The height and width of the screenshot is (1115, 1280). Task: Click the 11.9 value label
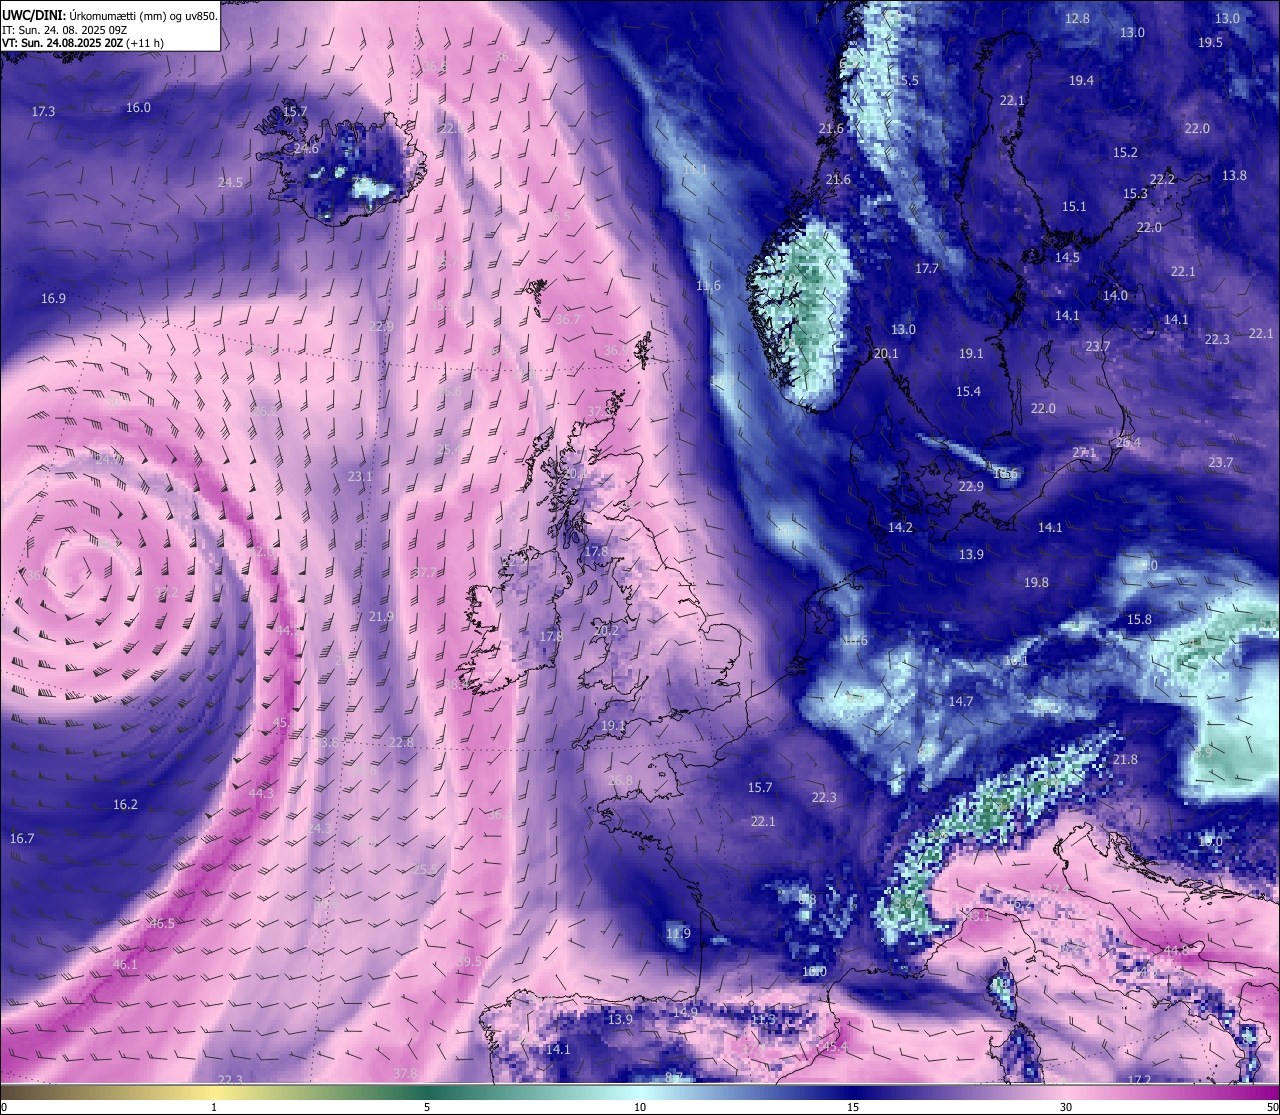[x=678, y=934]
